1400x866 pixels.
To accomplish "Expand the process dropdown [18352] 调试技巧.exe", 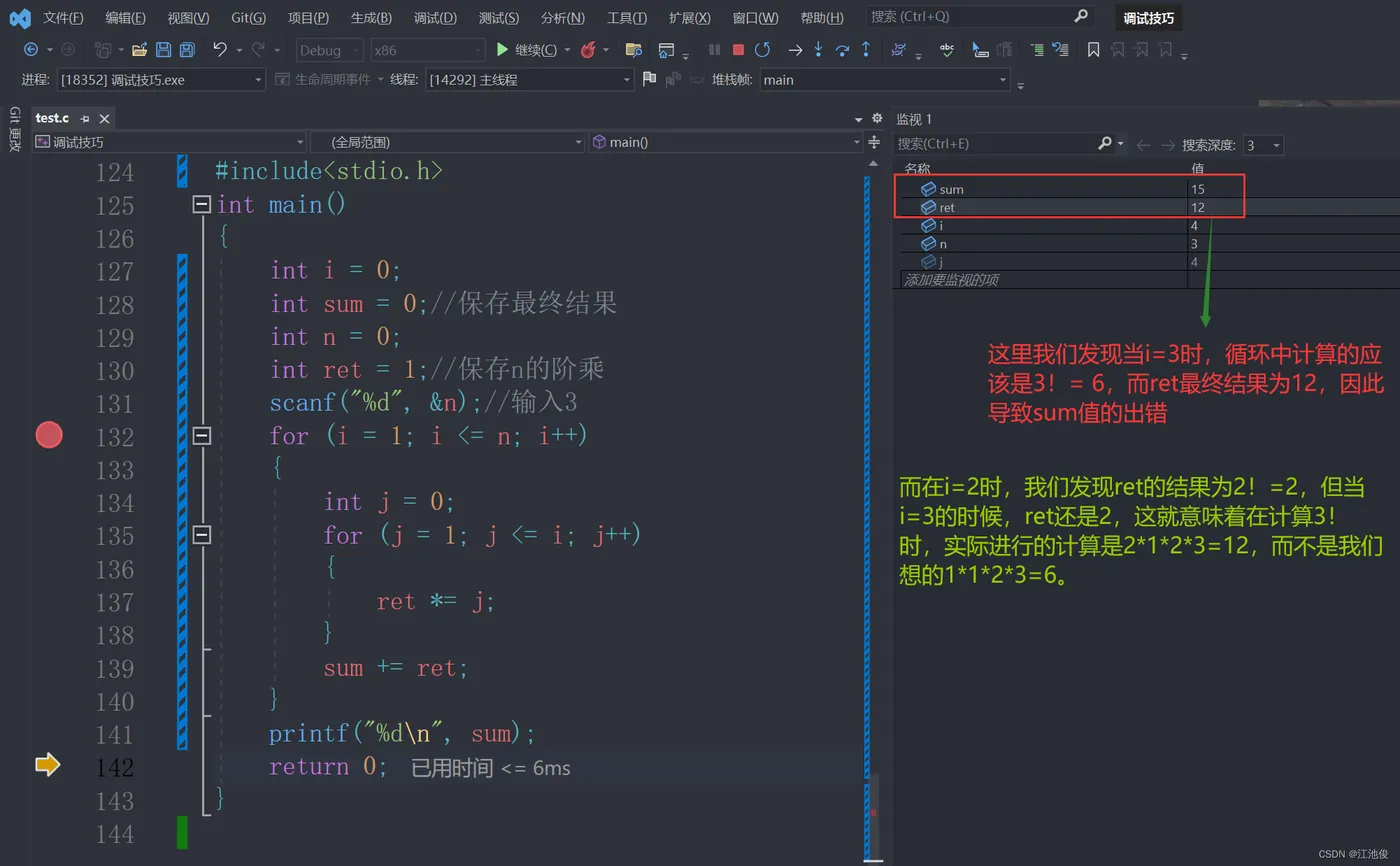I will tap(160, 79).
